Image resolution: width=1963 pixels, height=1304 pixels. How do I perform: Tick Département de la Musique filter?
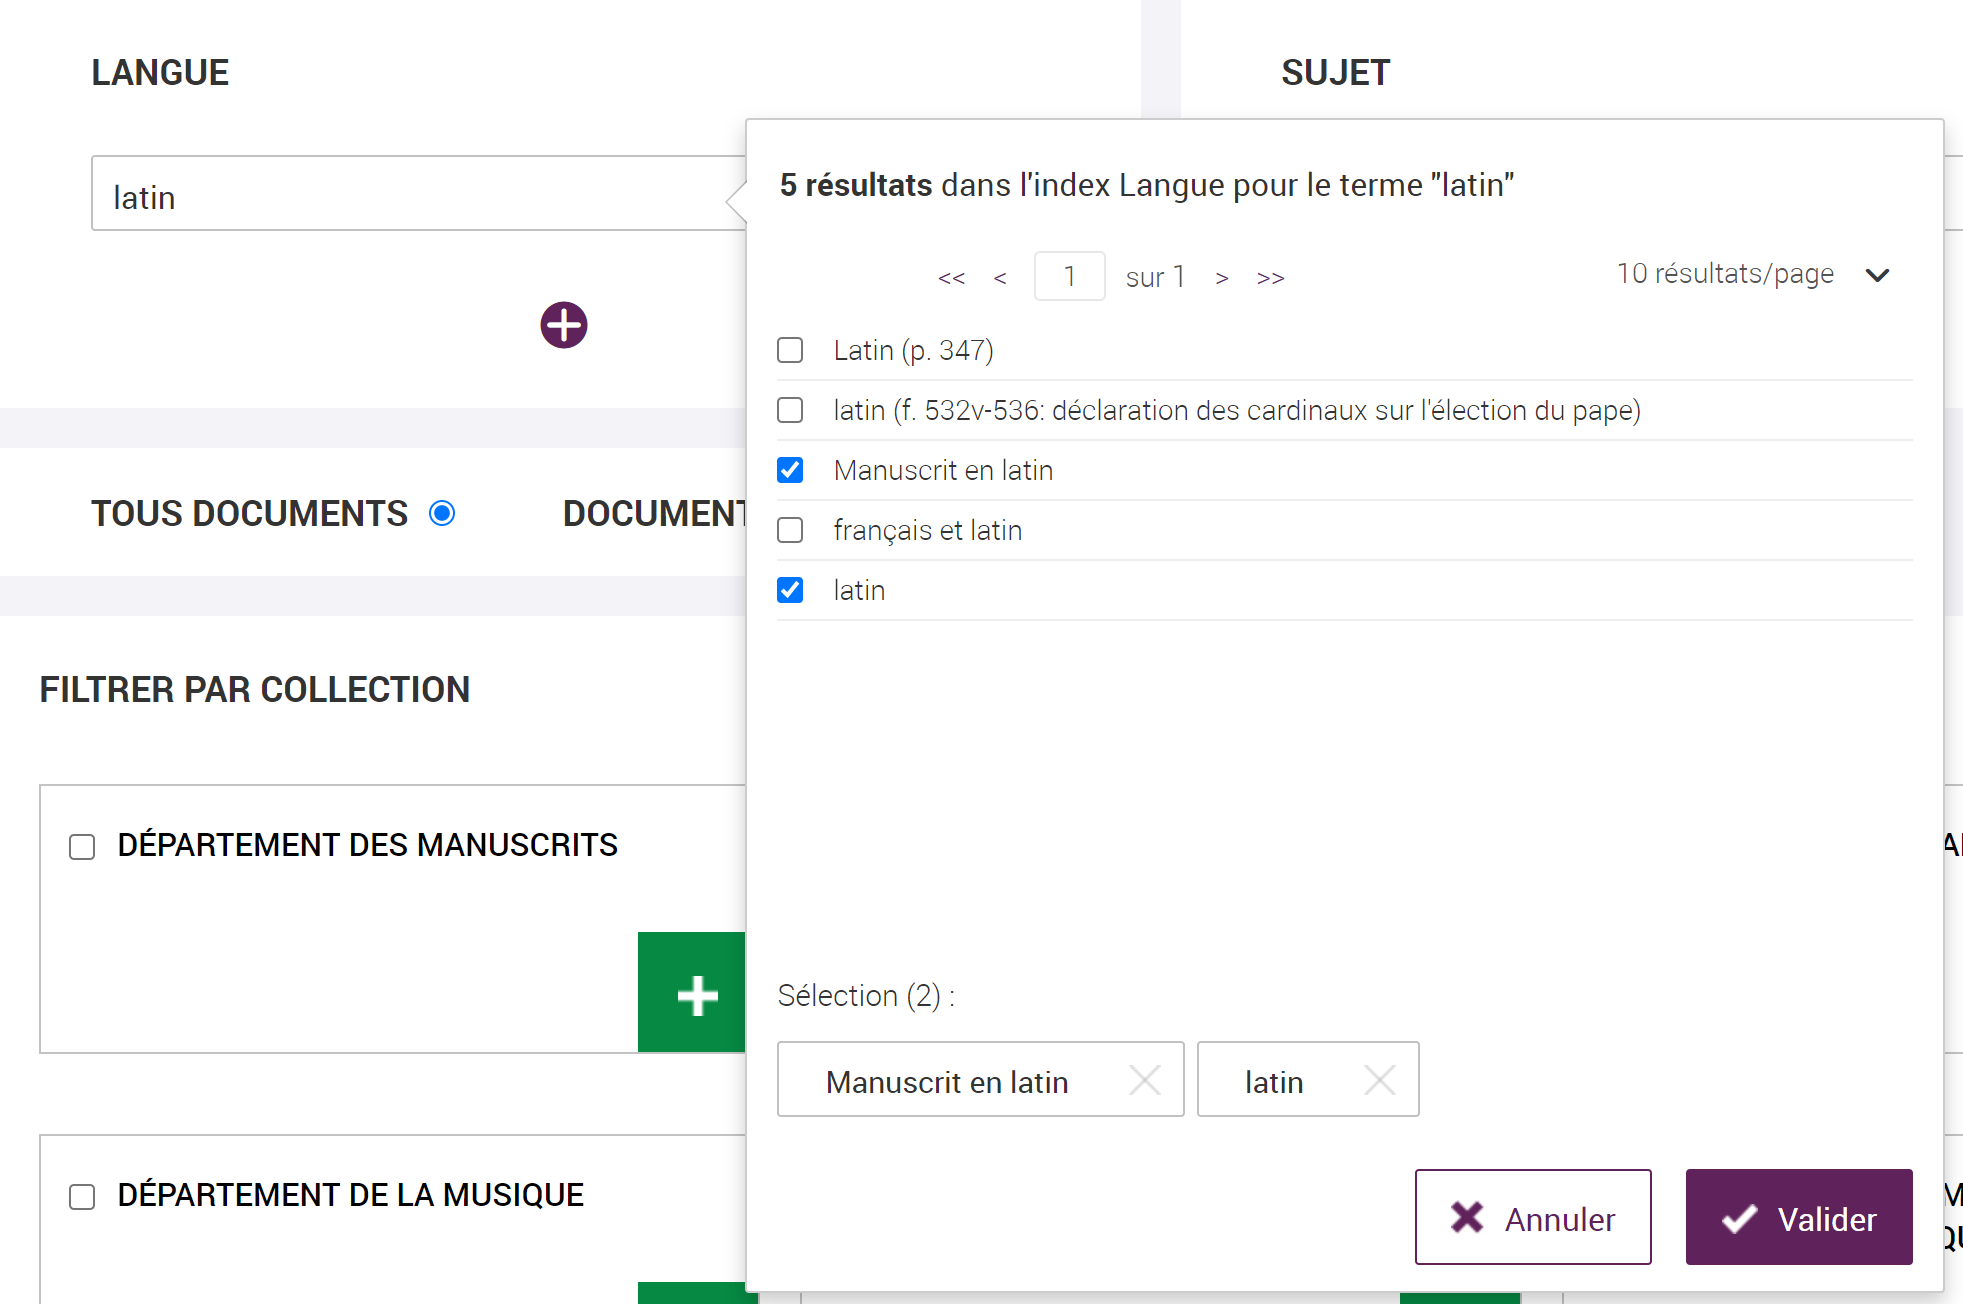click(82, 1197)
